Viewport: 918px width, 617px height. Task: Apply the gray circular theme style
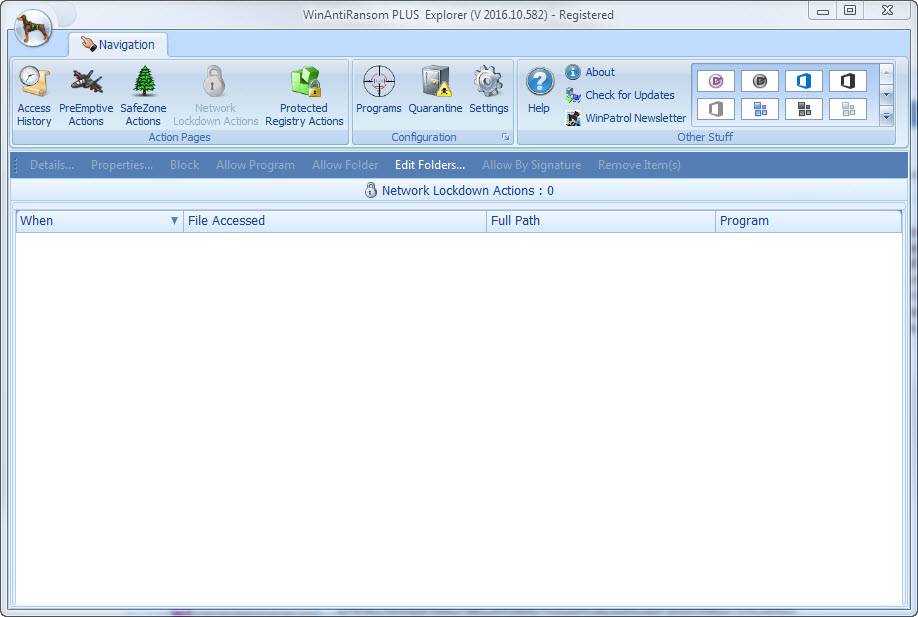(760, 81)
